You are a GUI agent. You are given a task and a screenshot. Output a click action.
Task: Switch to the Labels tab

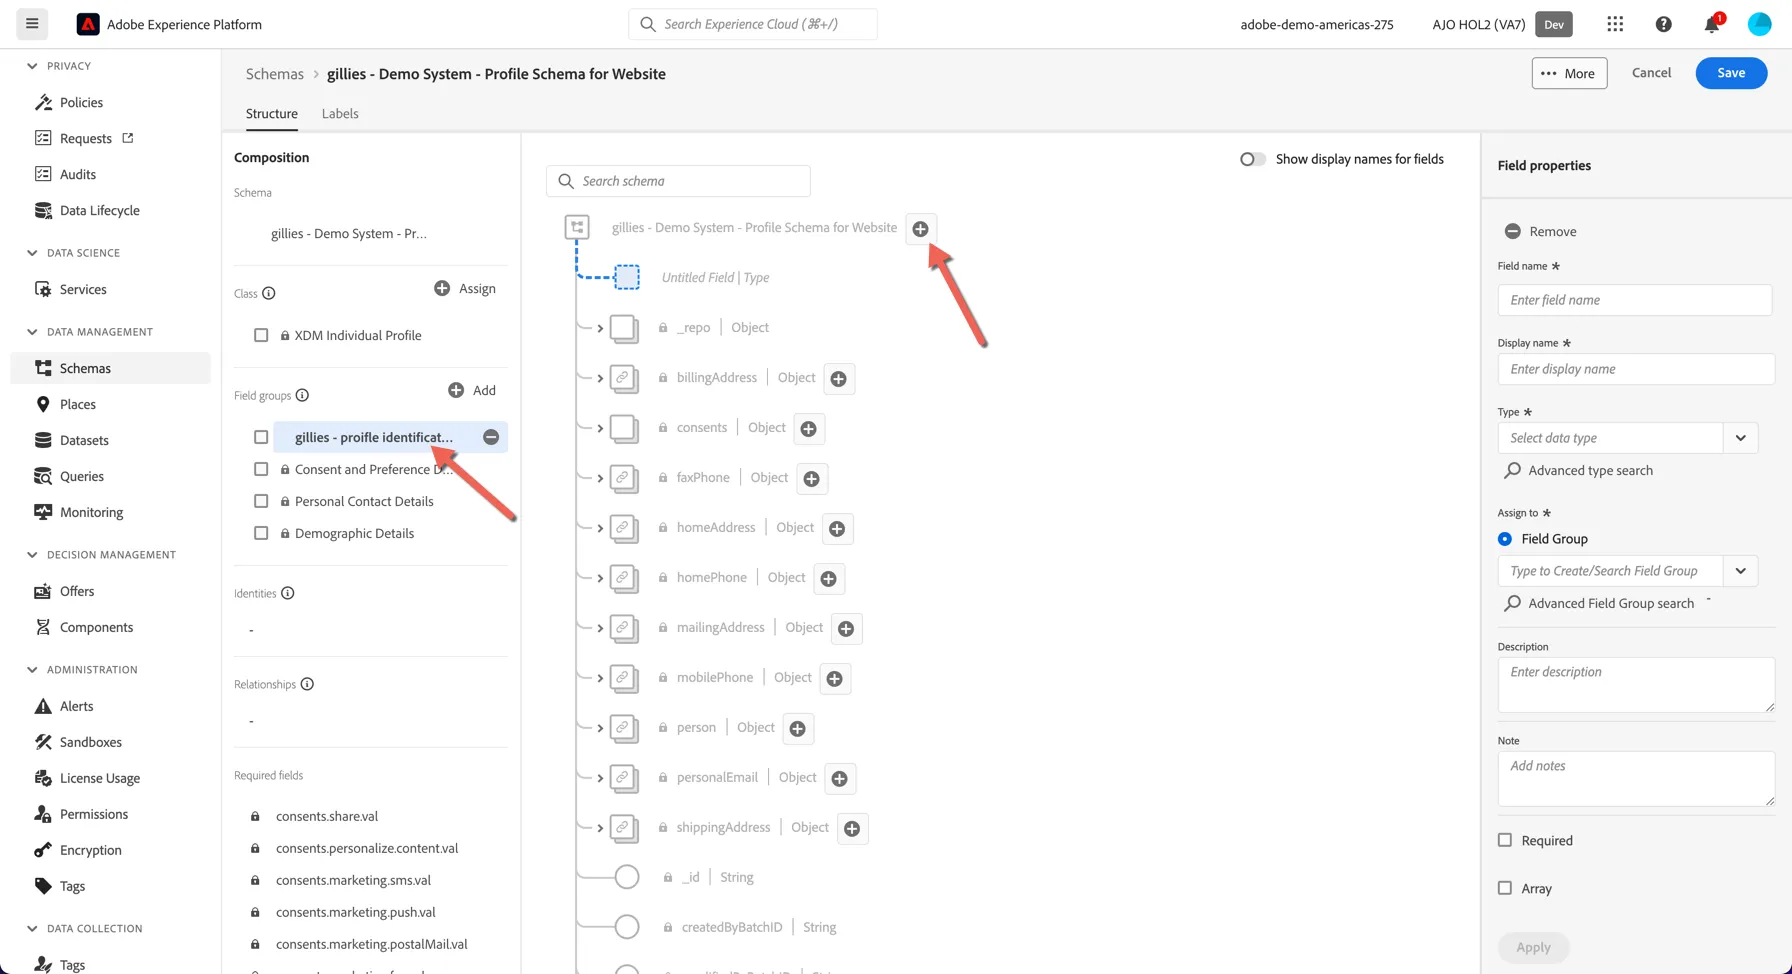pyautogui.click(x=340, y=113)
